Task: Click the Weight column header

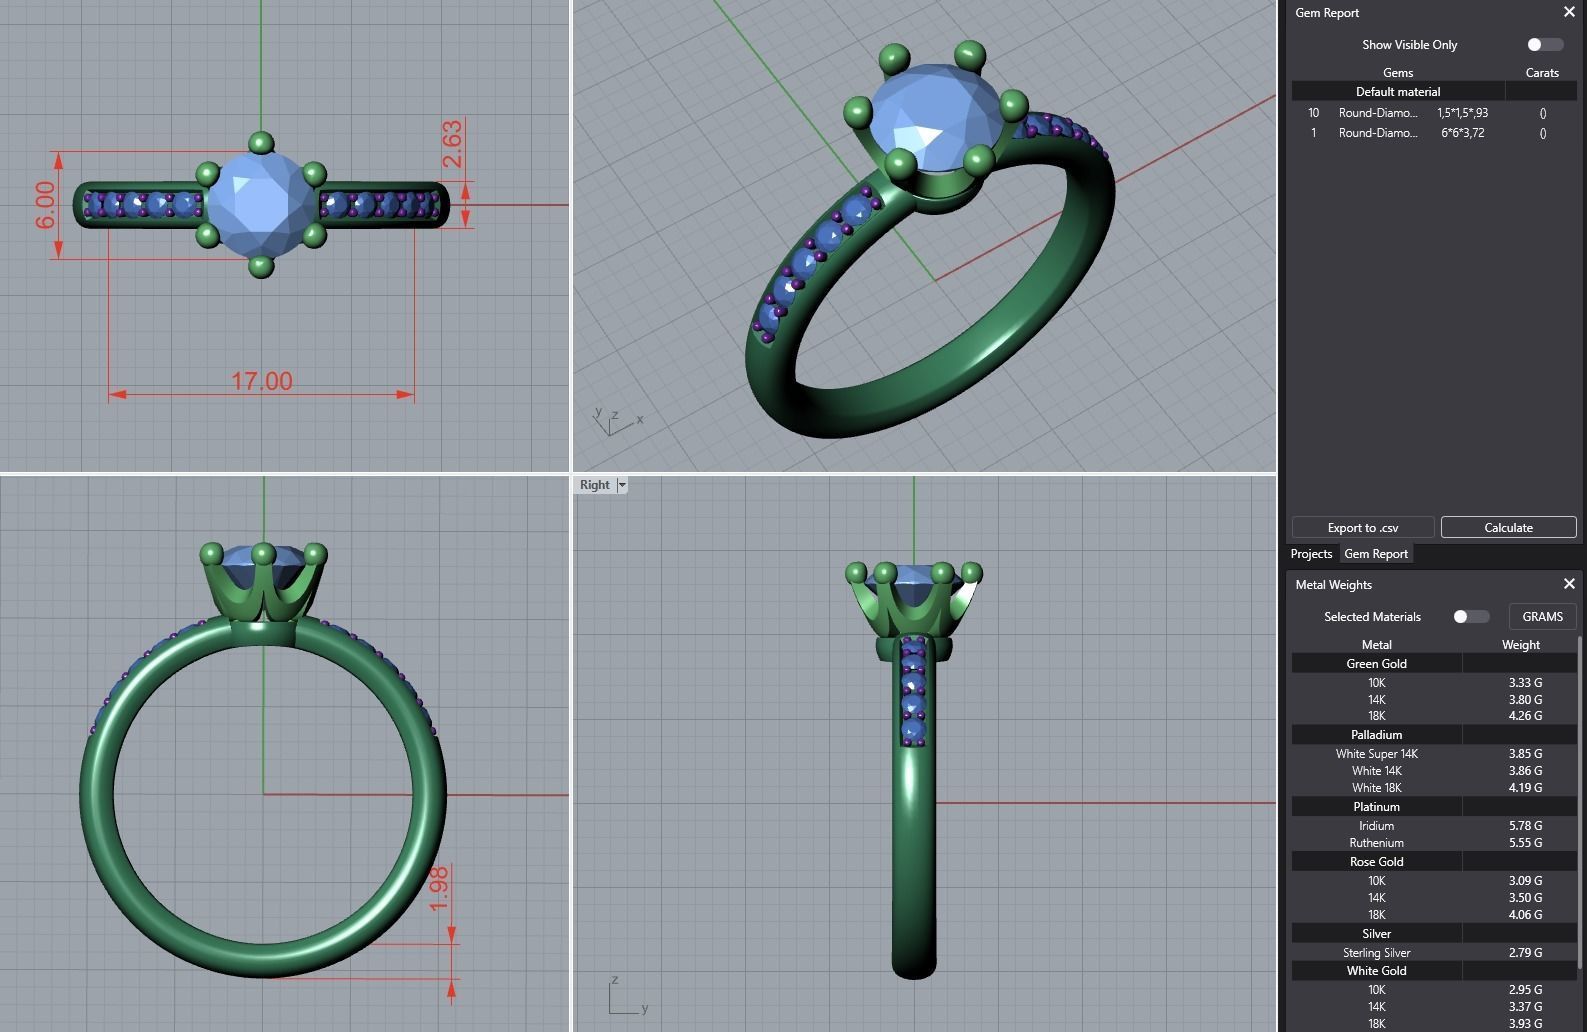Action: pos(1520,644)
